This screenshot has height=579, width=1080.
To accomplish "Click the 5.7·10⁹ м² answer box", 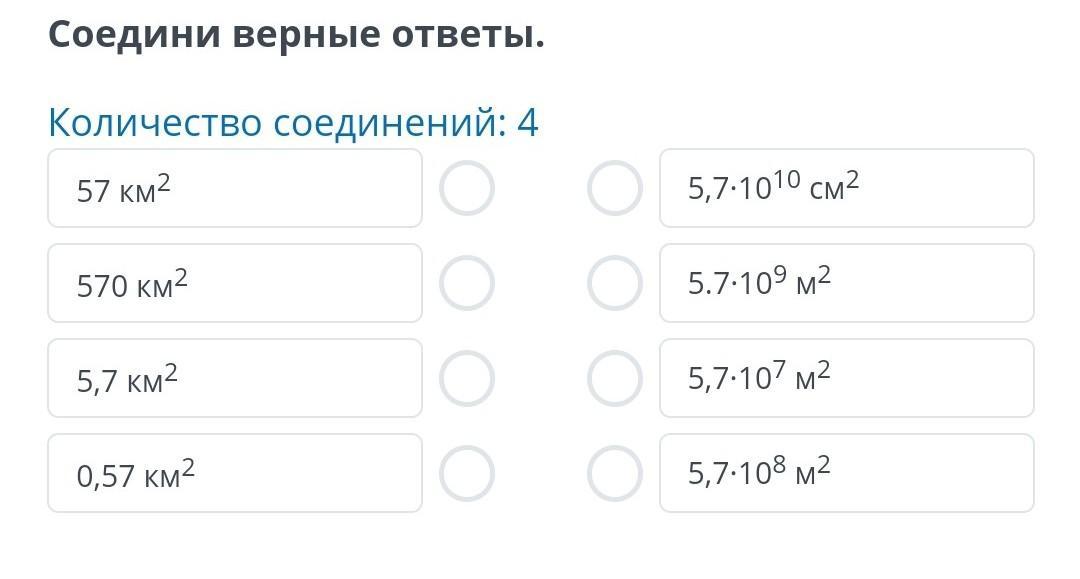I will (846, 283).
